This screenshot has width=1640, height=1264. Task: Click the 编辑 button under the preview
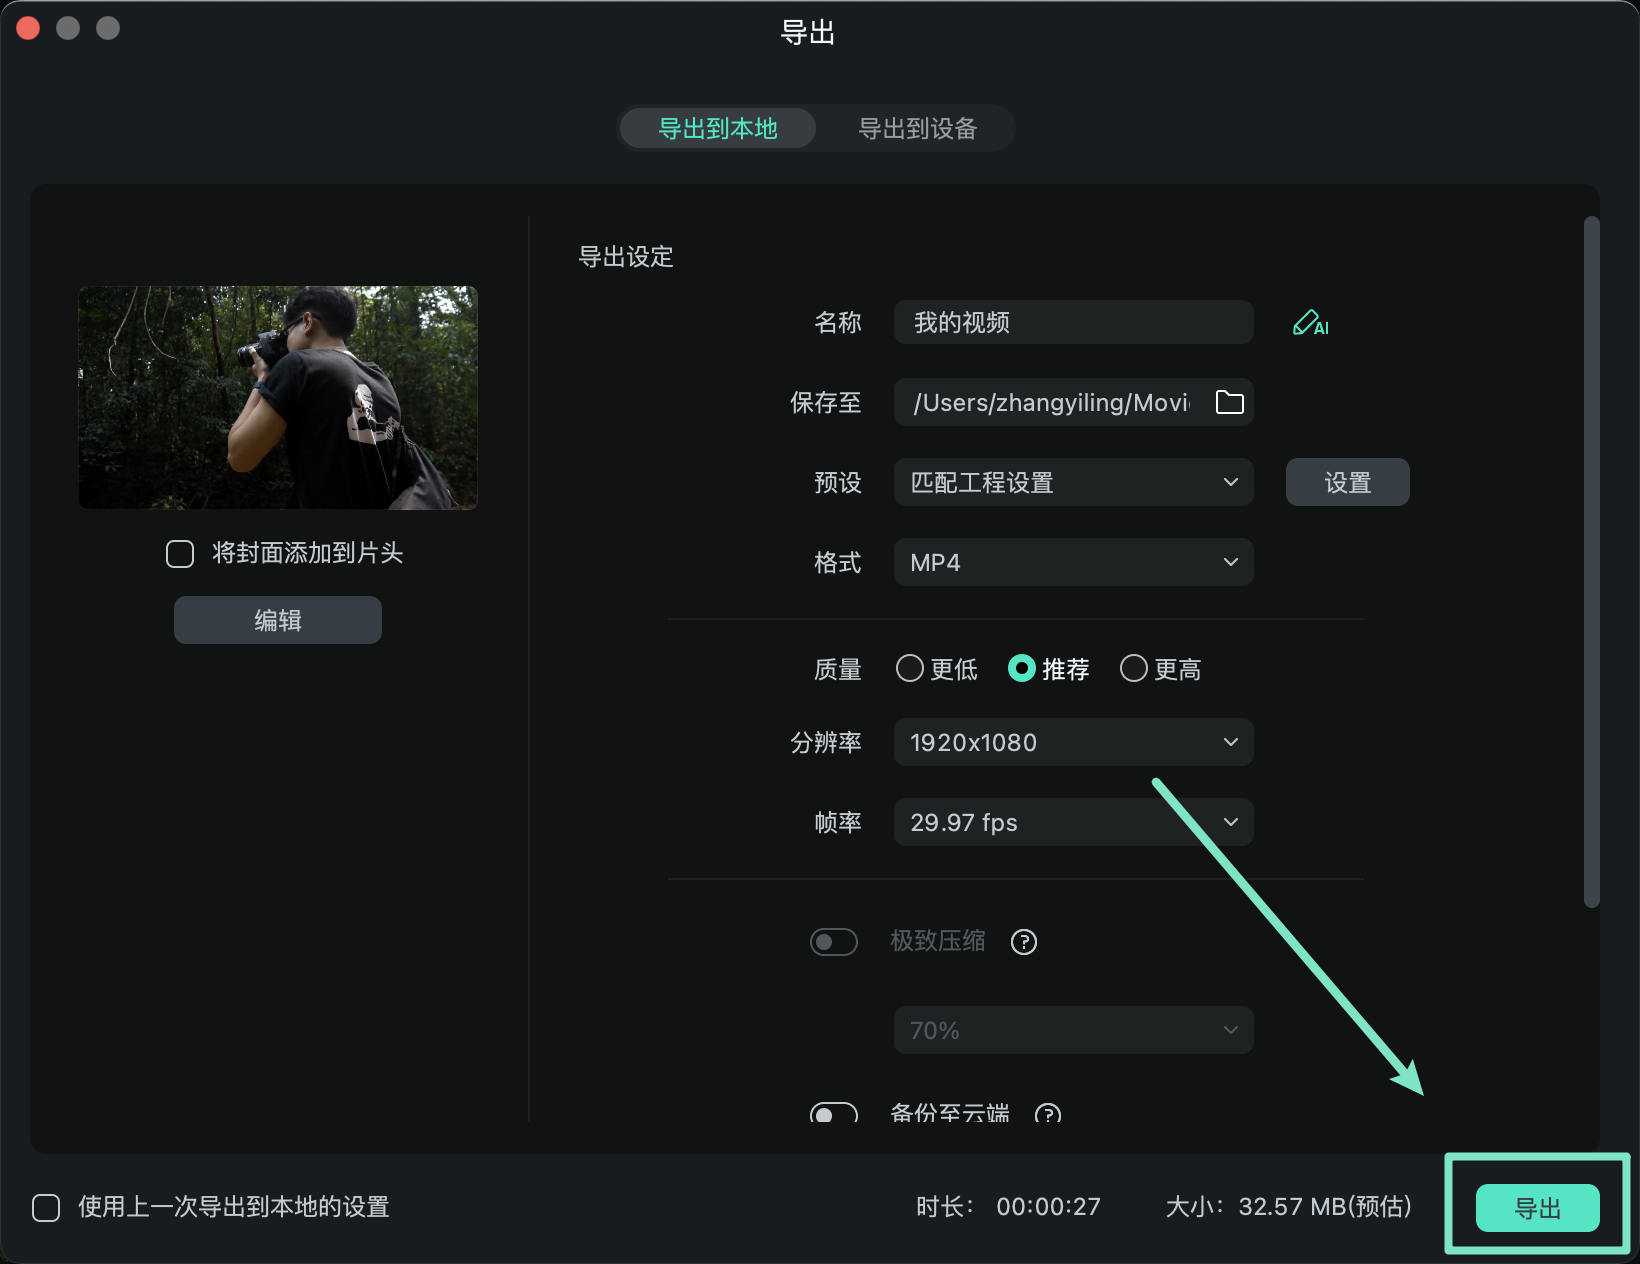[277, 619]
